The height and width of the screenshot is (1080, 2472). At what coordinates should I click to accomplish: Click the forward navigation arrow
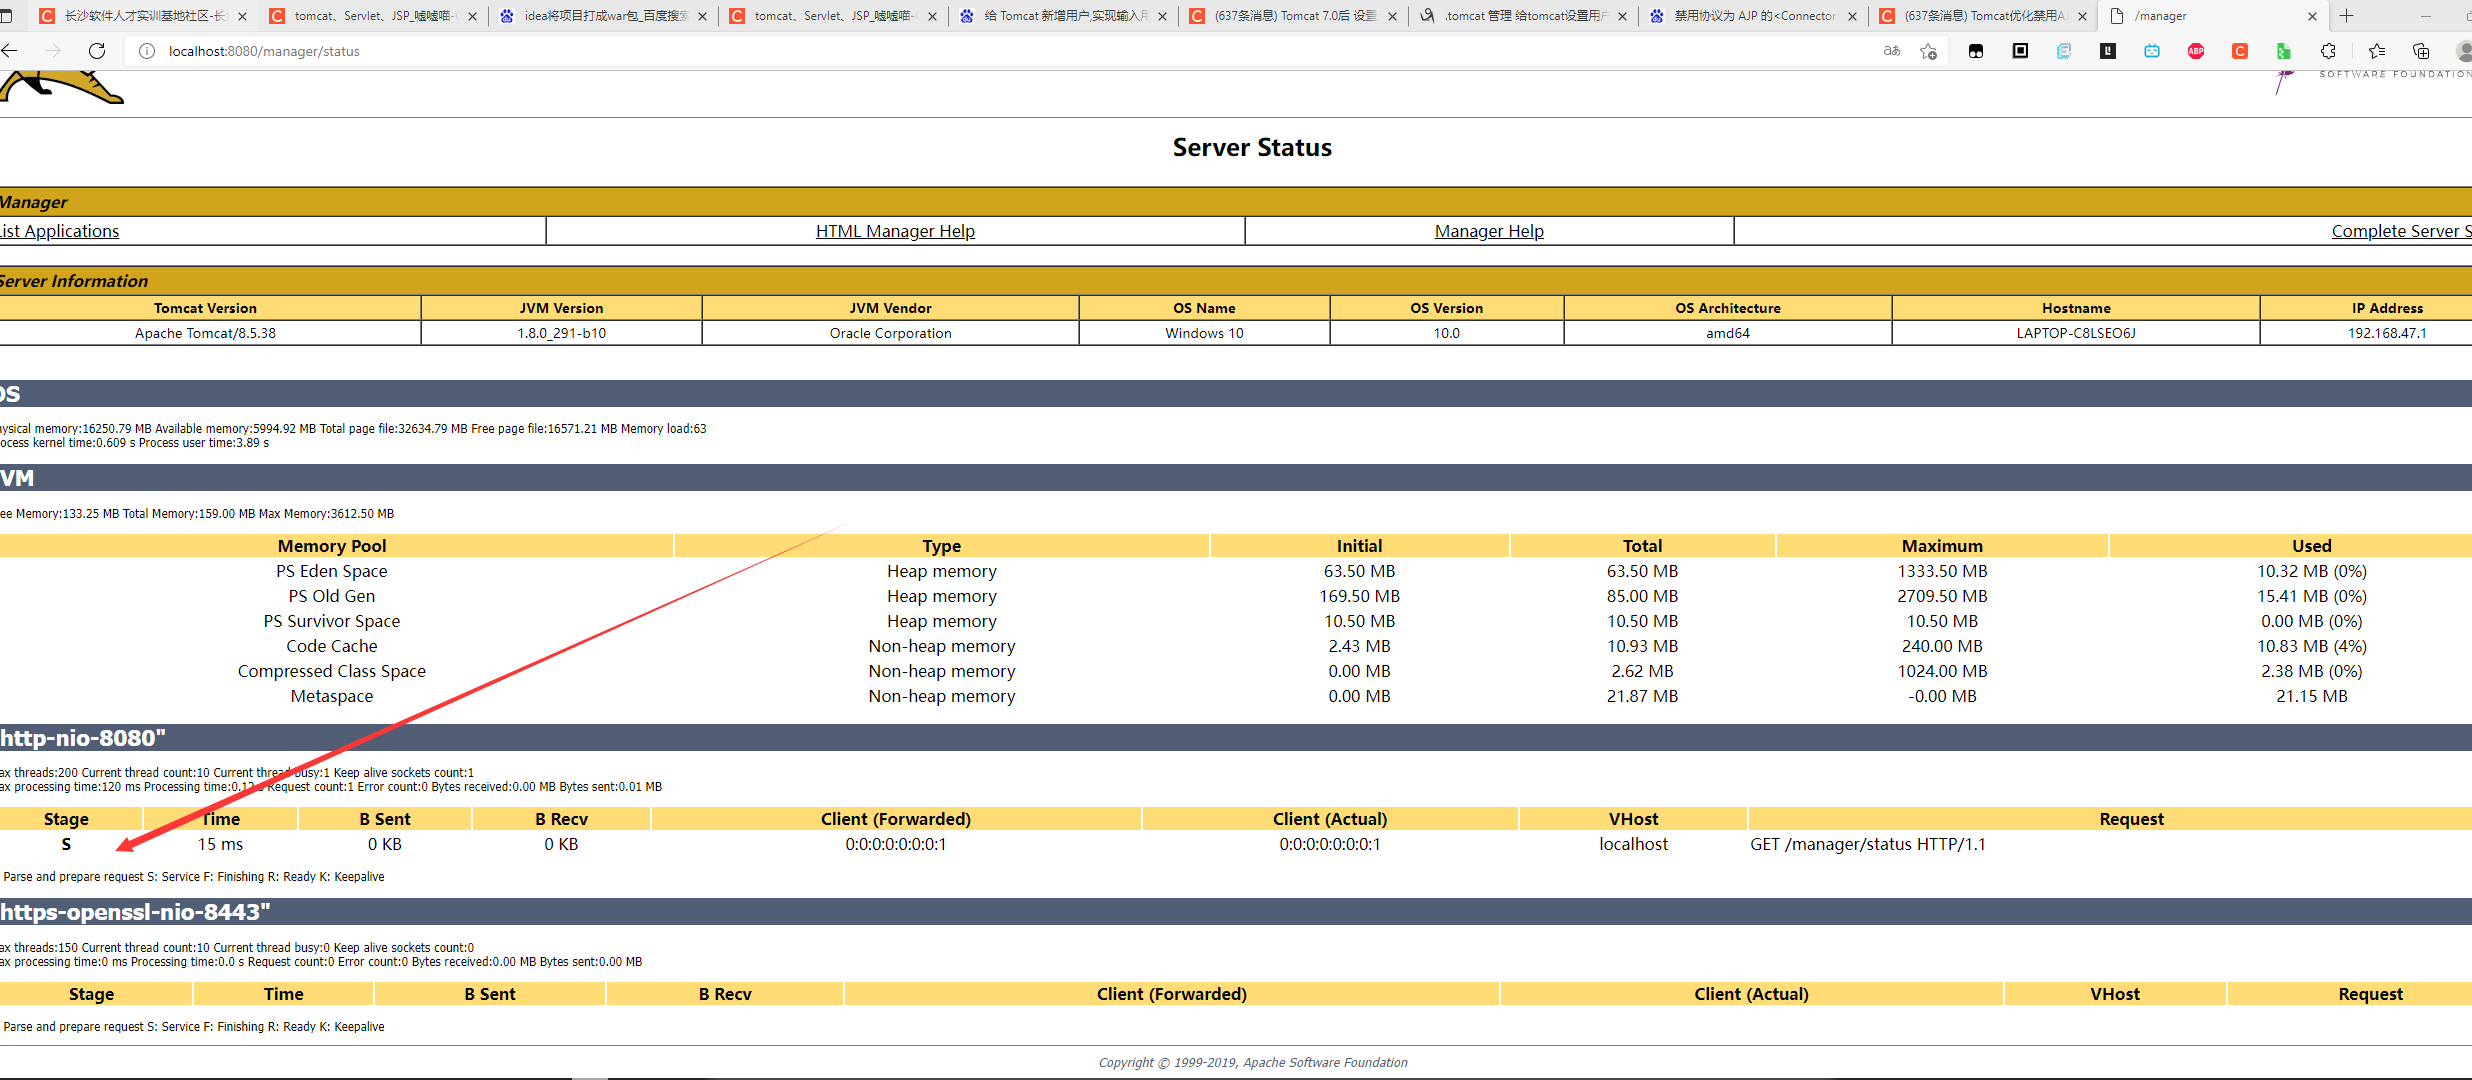click(x=53, y=51)
